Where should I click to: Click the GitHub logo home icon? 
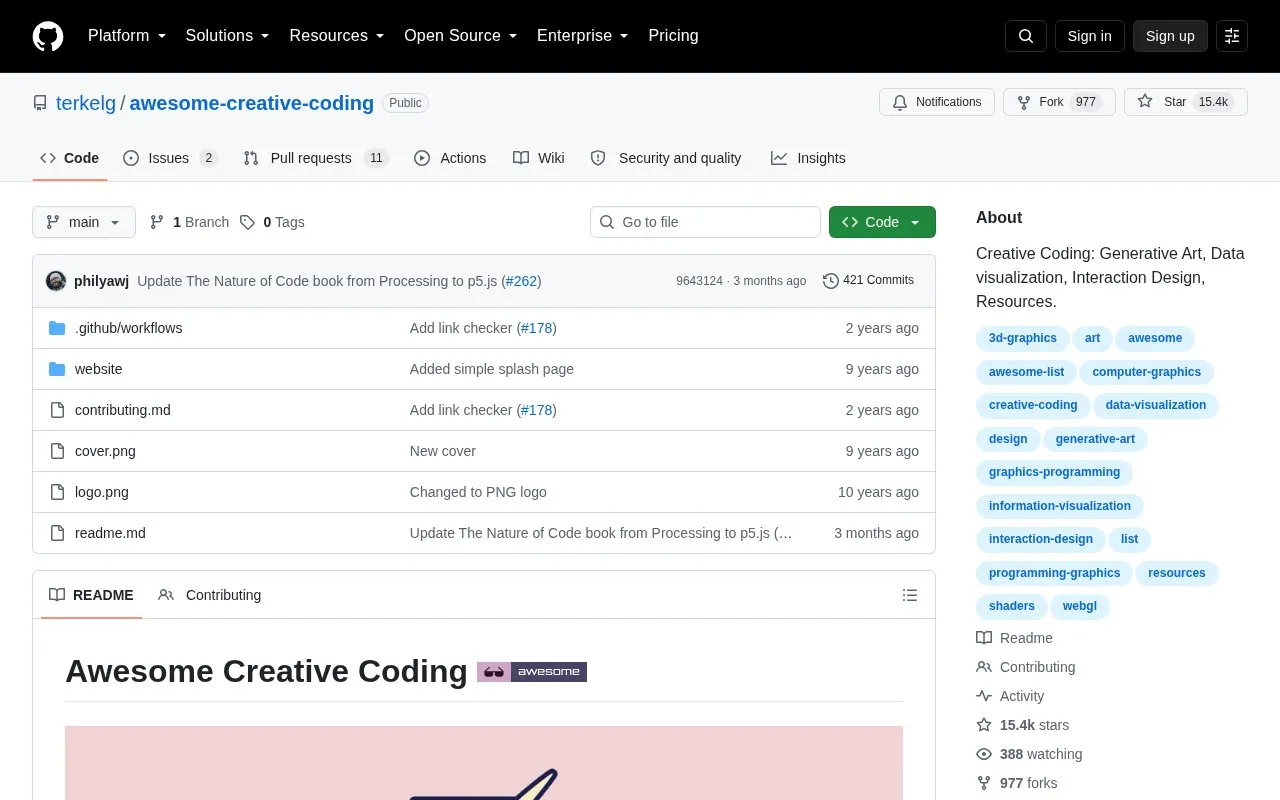tap(48, 36)
